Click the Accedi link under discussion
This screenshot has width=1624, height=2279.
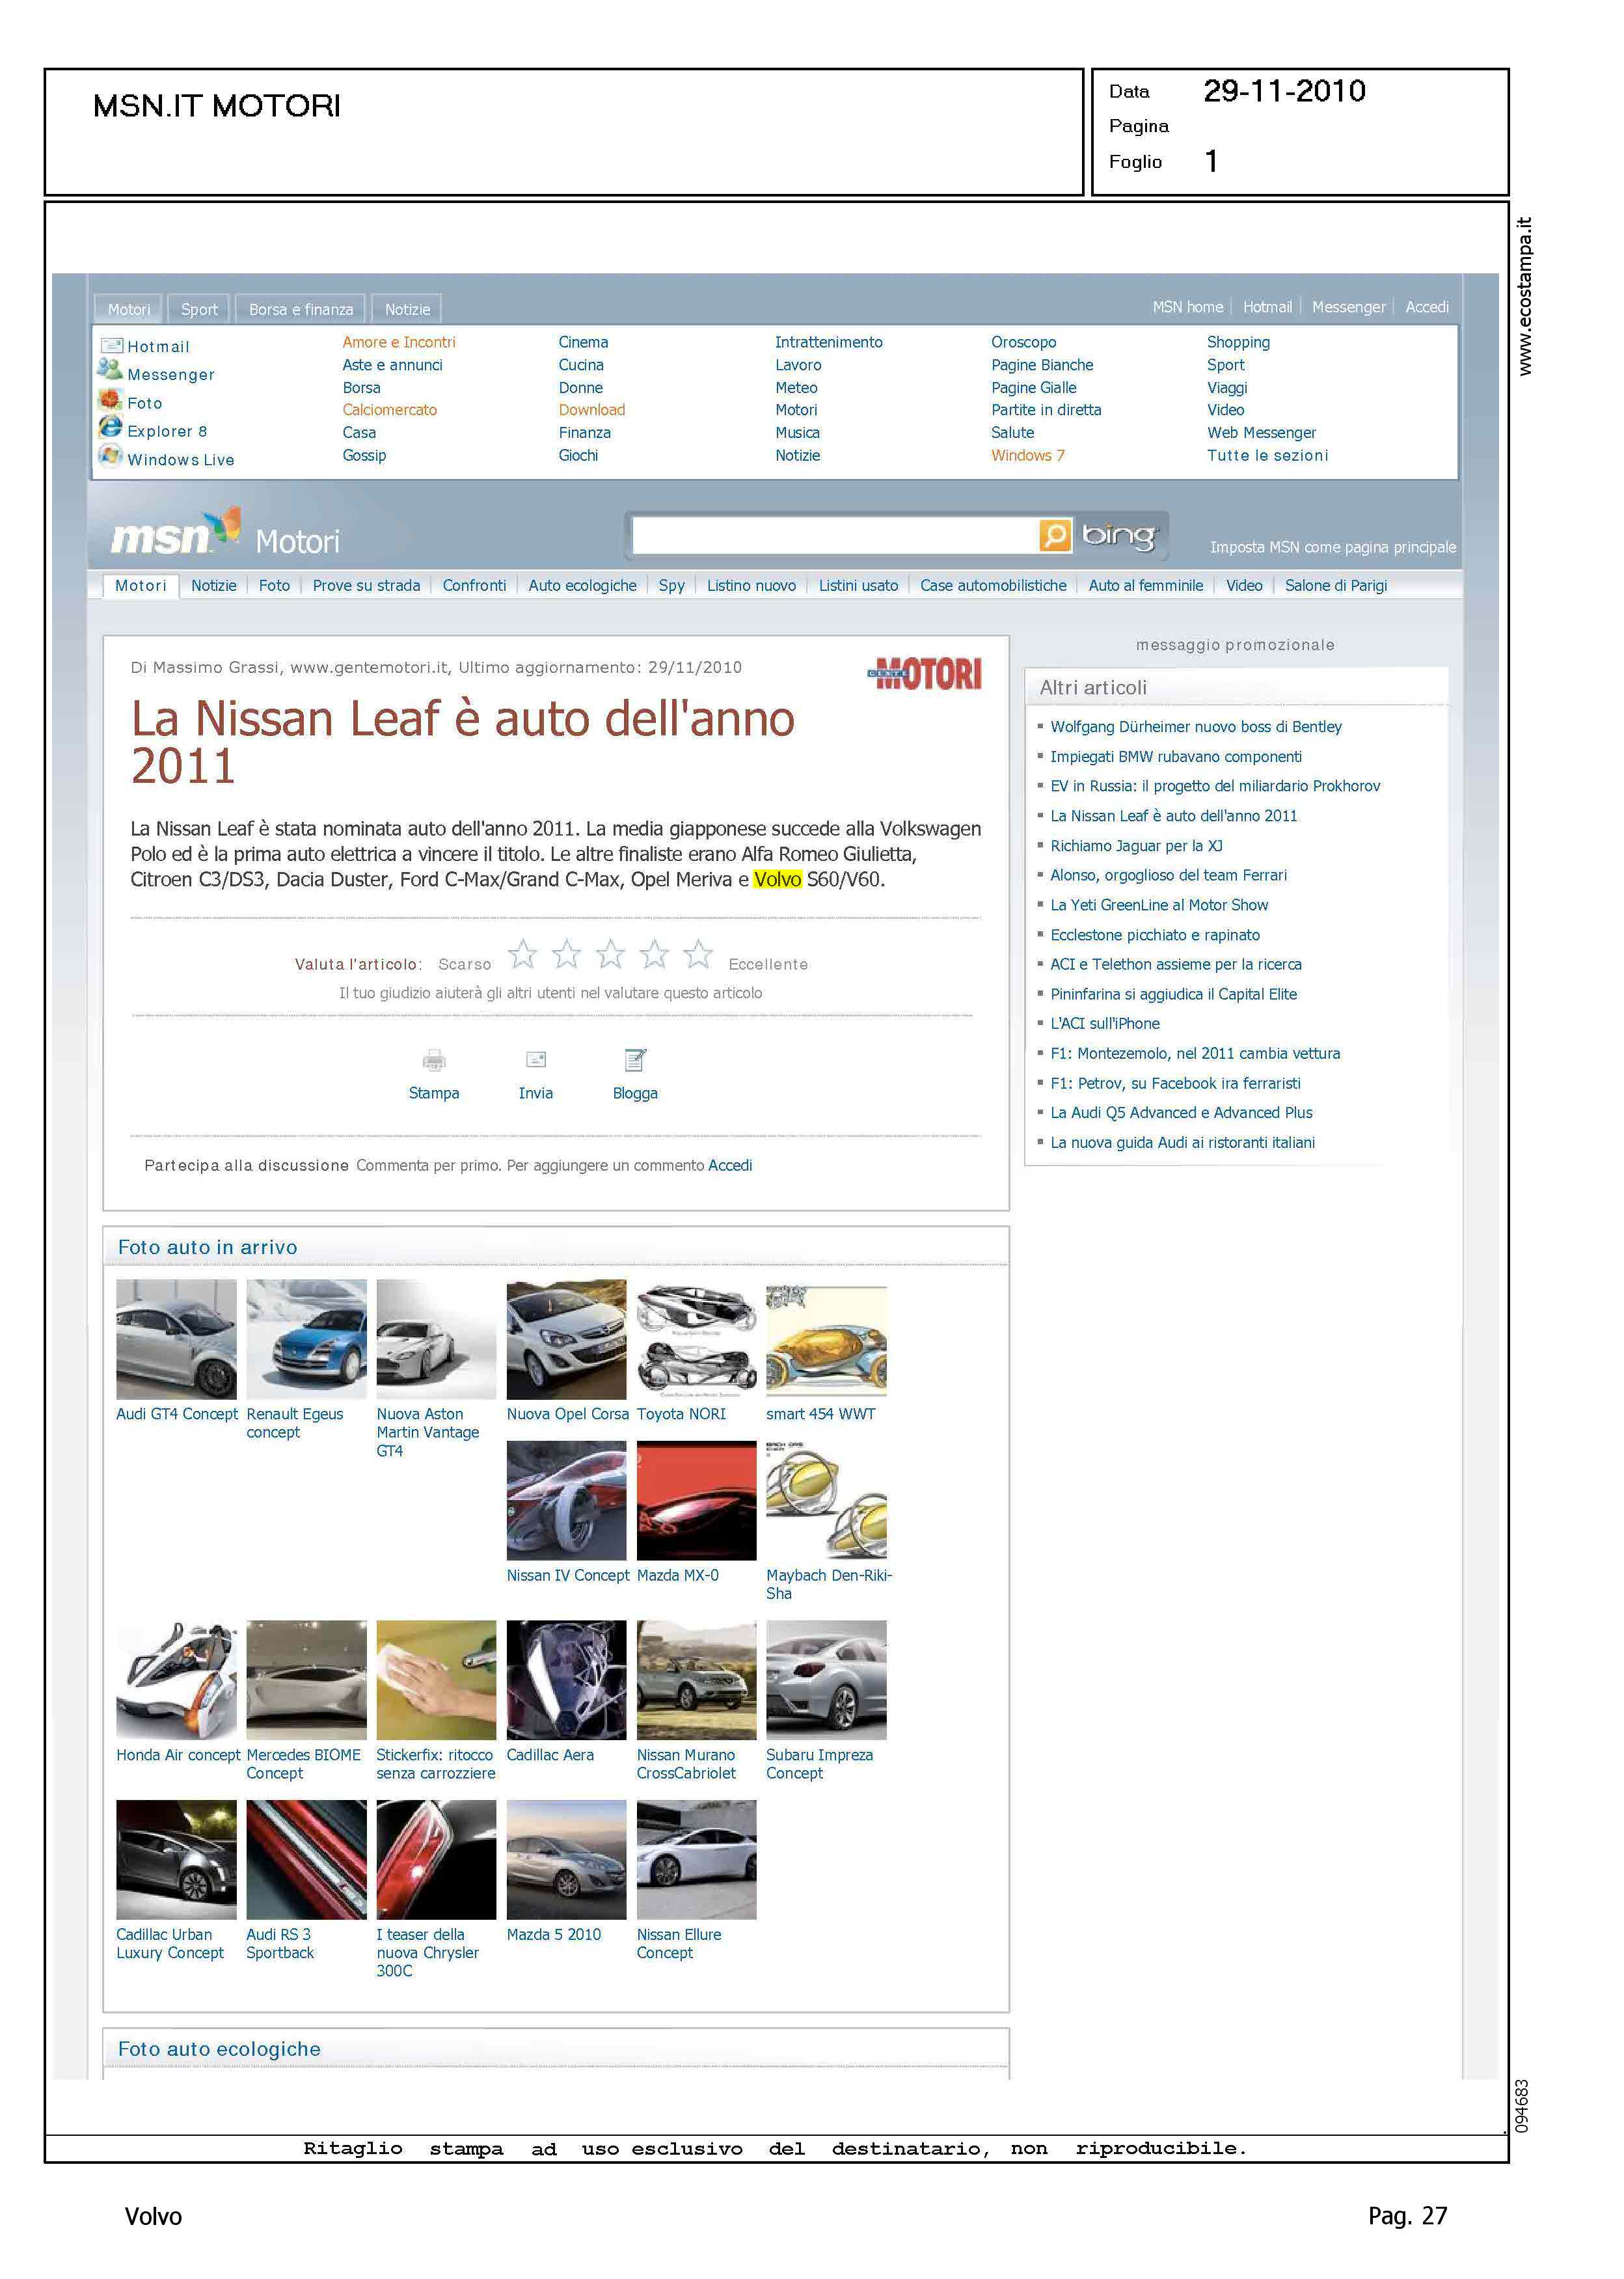click(x=730, y=1165)
